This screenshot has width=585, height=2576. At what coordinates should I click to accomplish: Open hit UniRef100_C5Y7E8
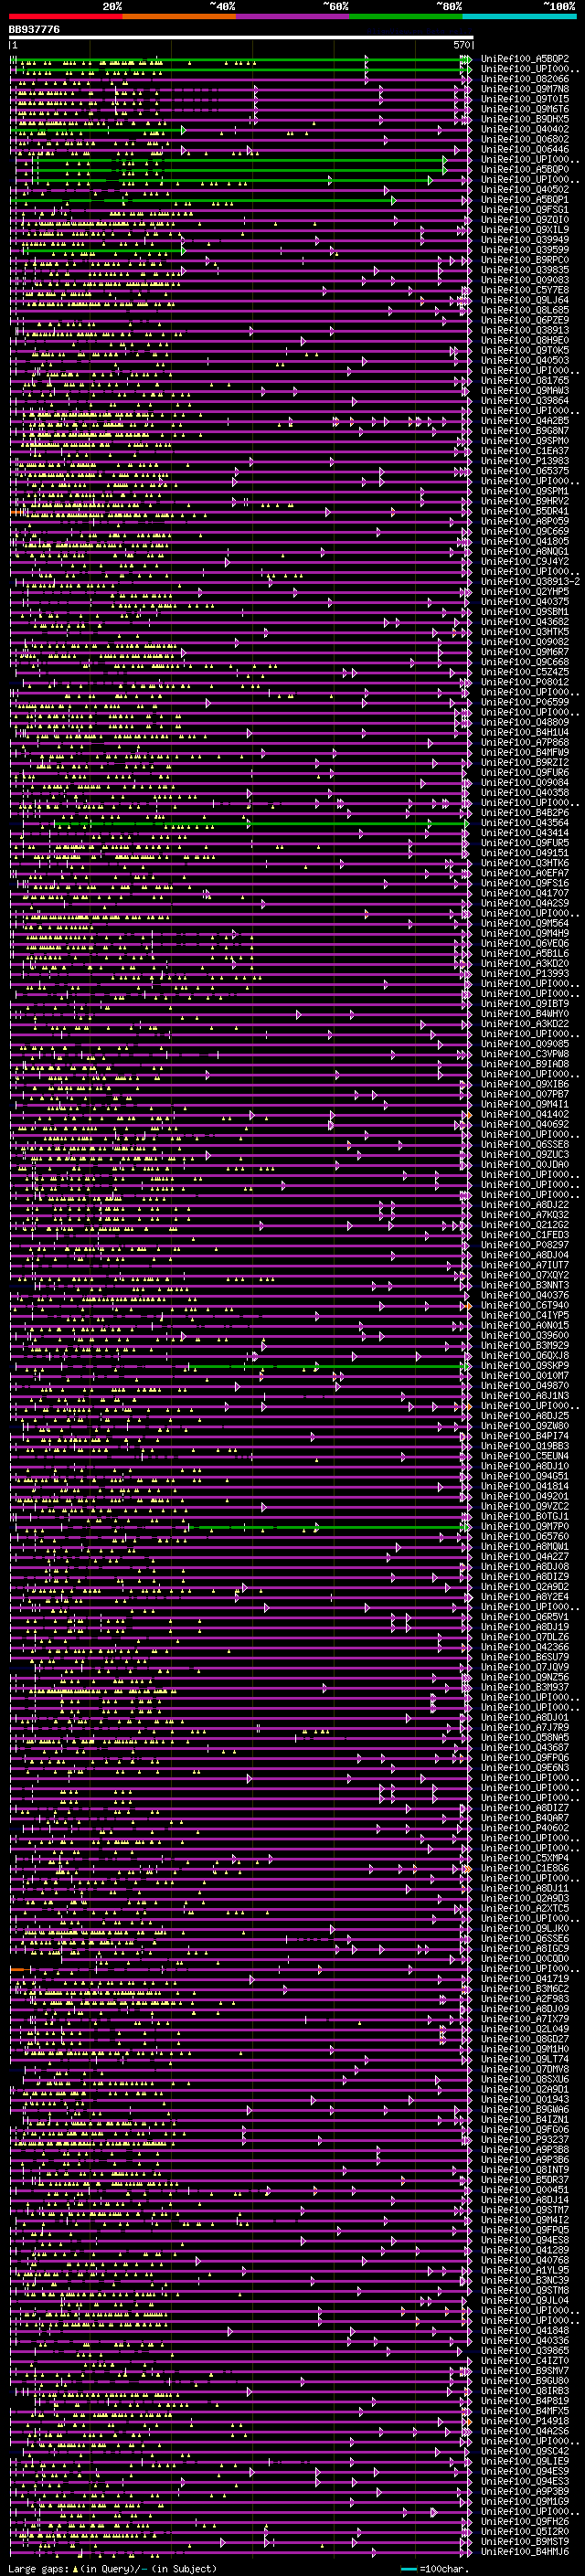tap(525, 290)
